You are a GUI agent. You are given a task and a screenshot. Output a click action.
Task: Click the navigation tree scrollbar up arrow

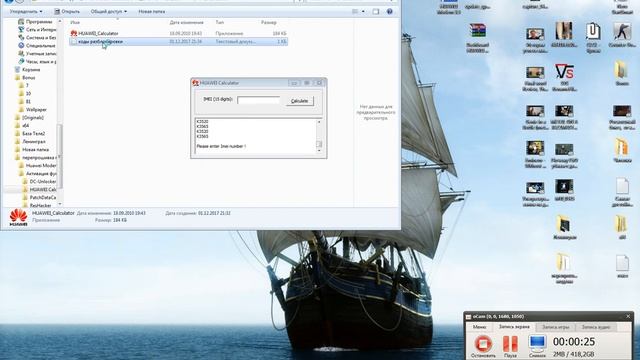click(x=60, y=21)
